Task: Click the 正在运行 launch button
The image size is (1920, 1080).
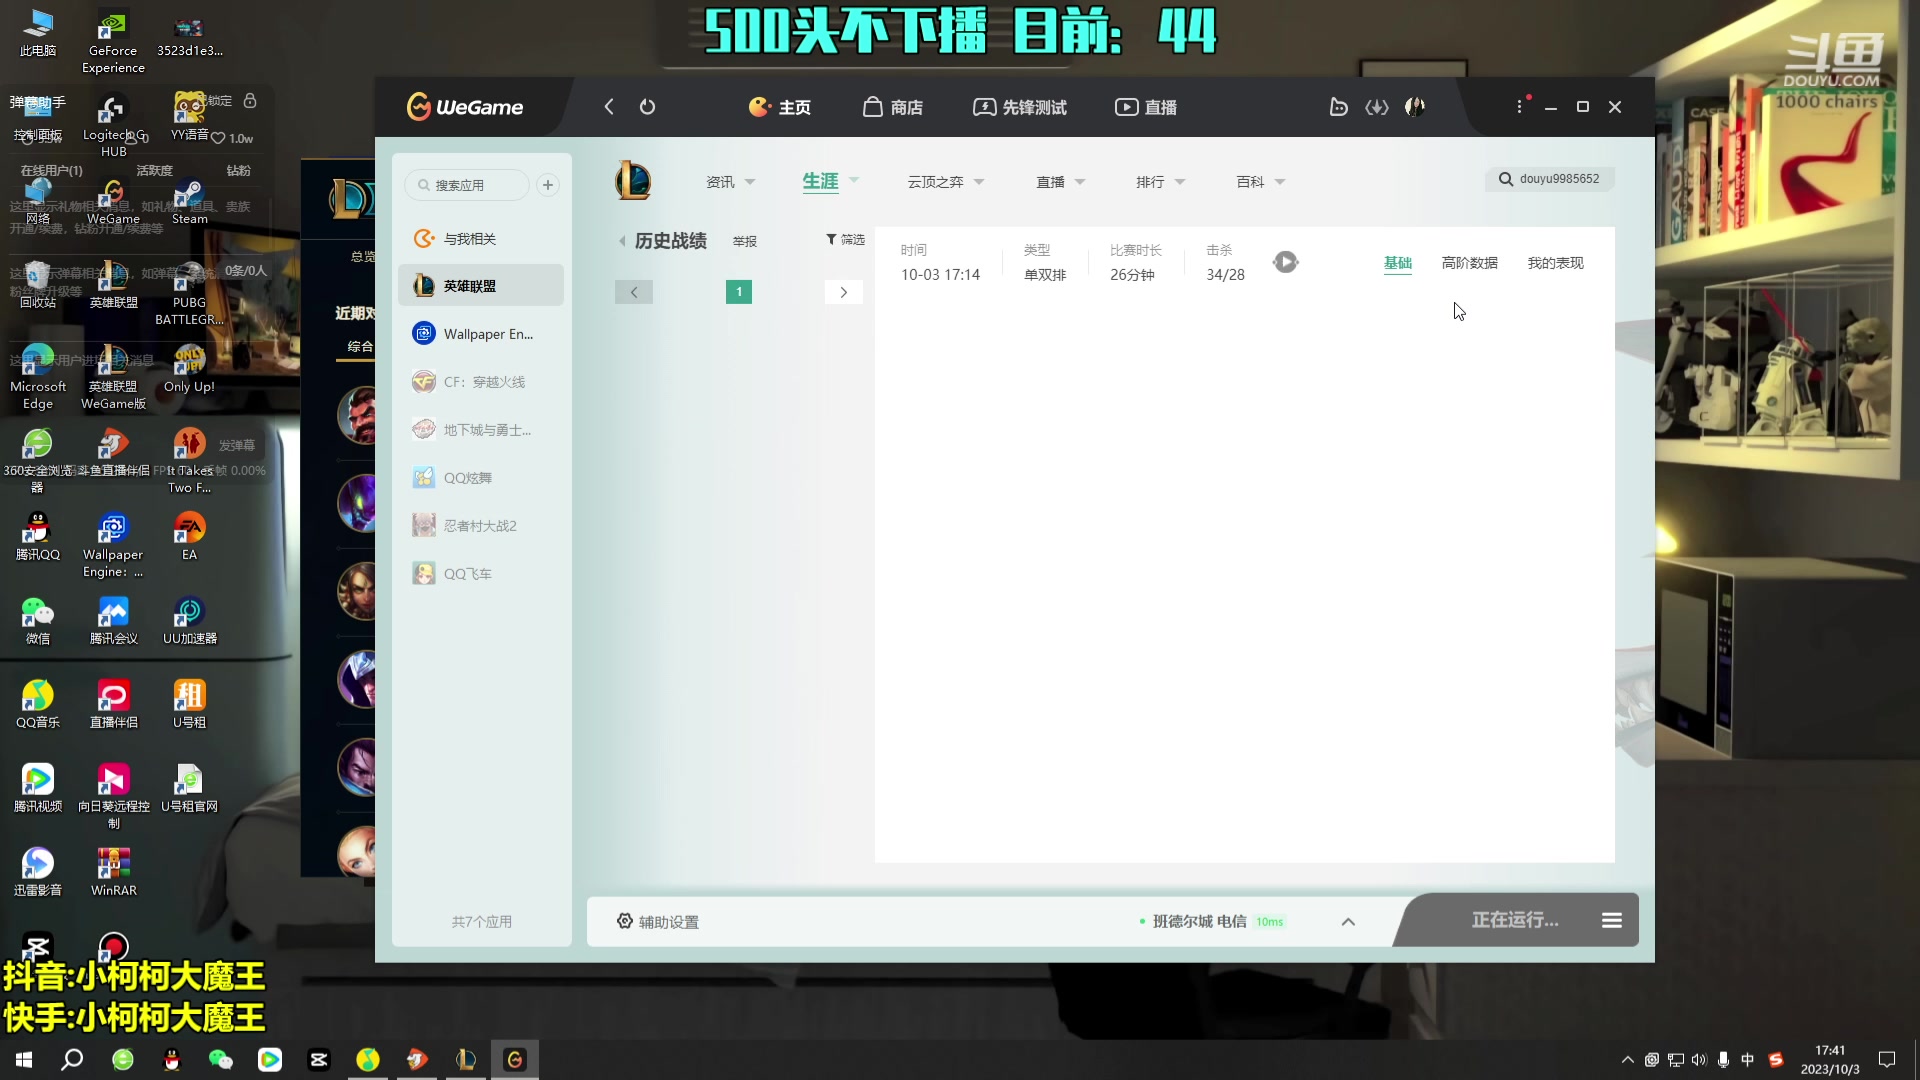Action: pos(1514,920)
